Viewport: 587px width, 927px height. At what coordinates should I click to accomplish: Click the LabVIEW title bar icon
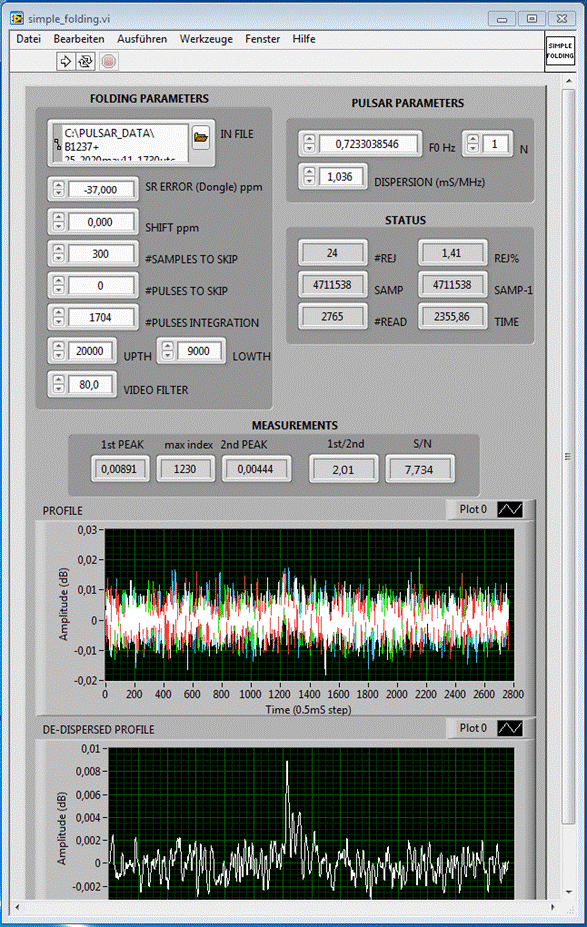point(17,18)
